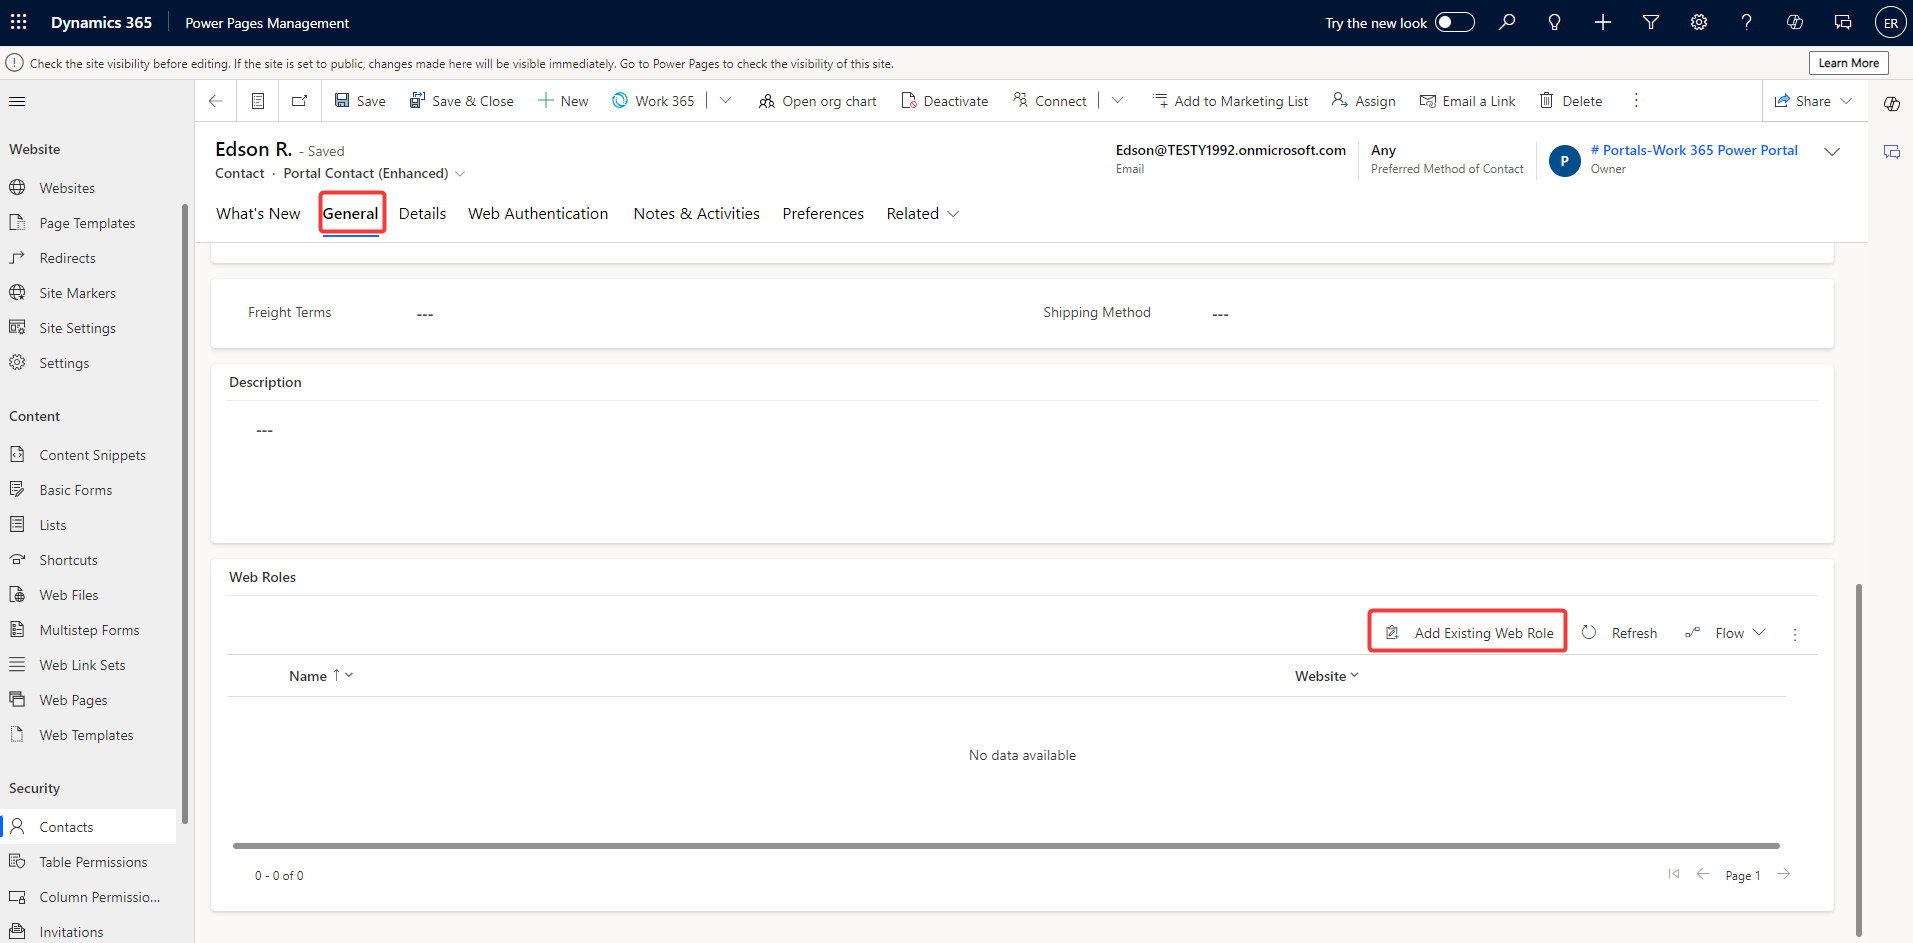Screen dimensions: 1913x943
Task: Open the lightbulb assistant icon
Action: click(x=1555, y=22)
